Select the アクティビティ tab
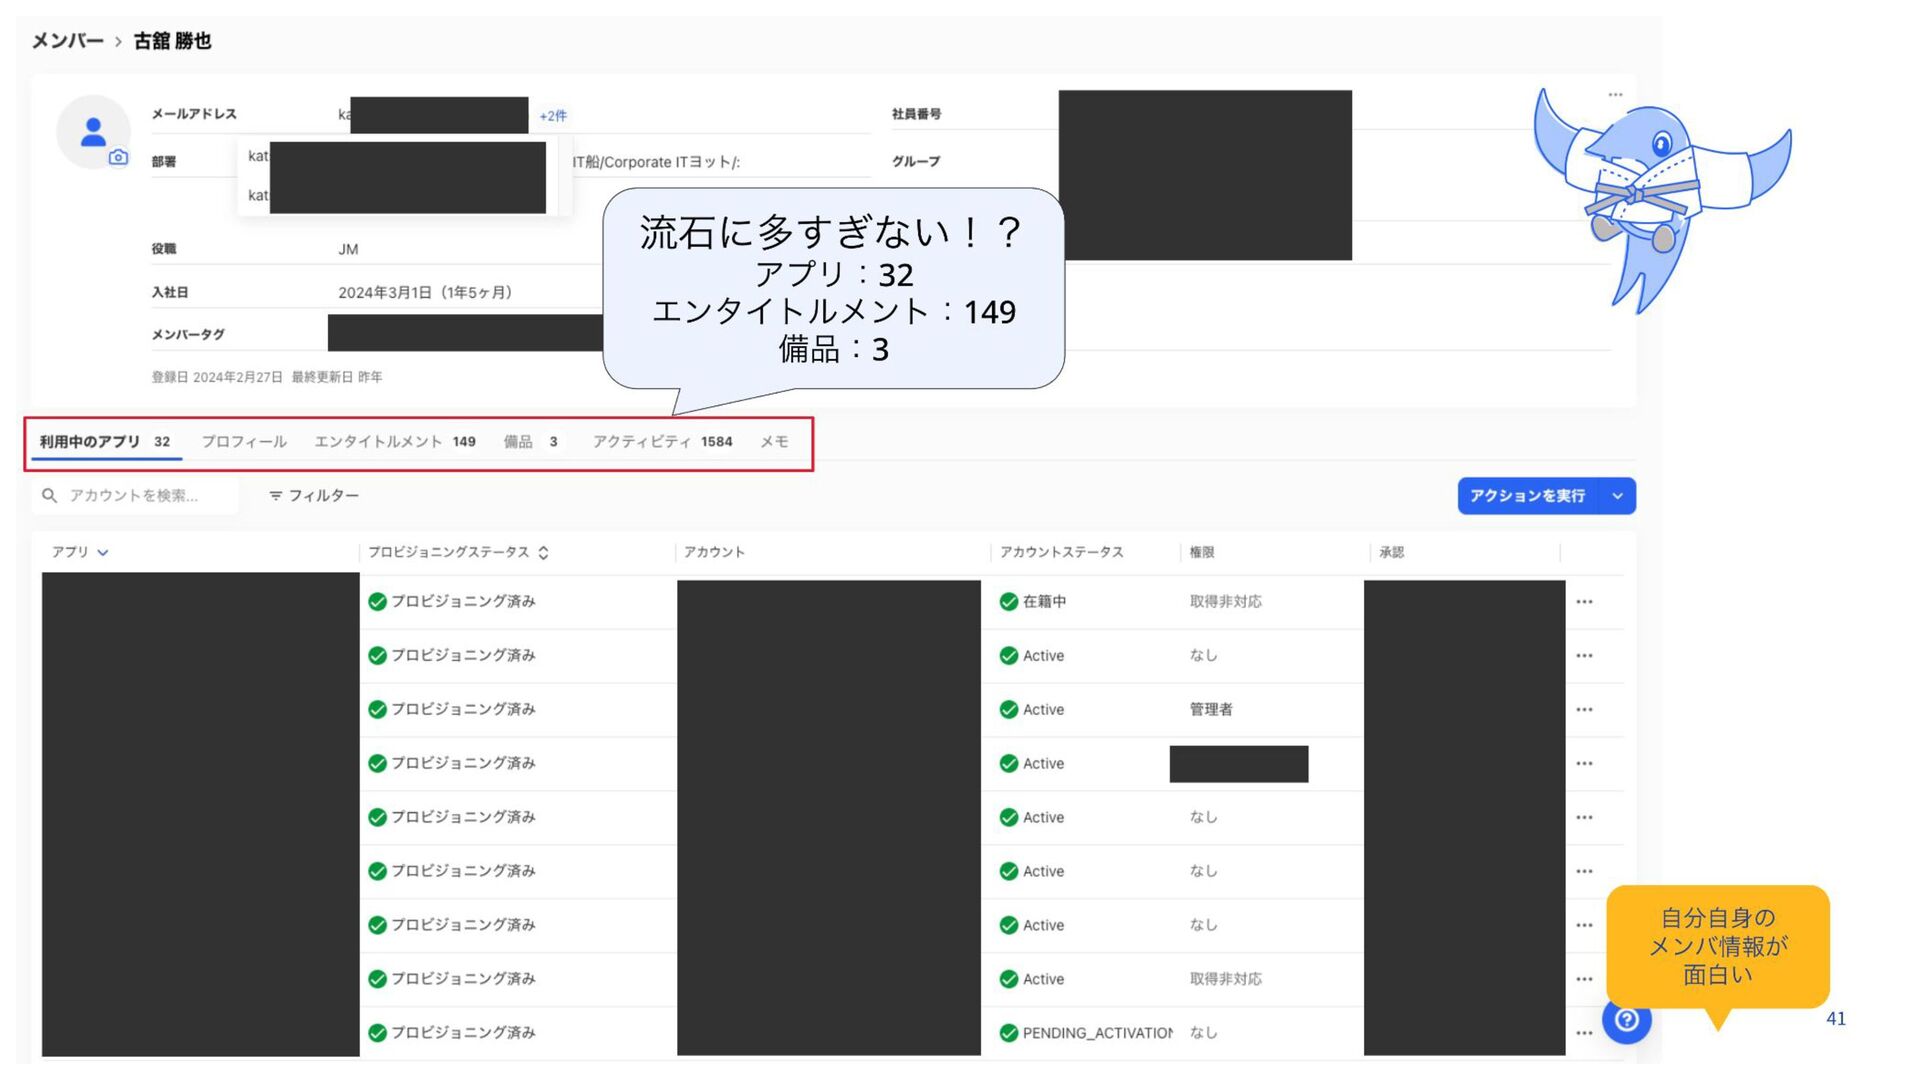Viewport: 1920px width, 1080px height. pos(661,442)
